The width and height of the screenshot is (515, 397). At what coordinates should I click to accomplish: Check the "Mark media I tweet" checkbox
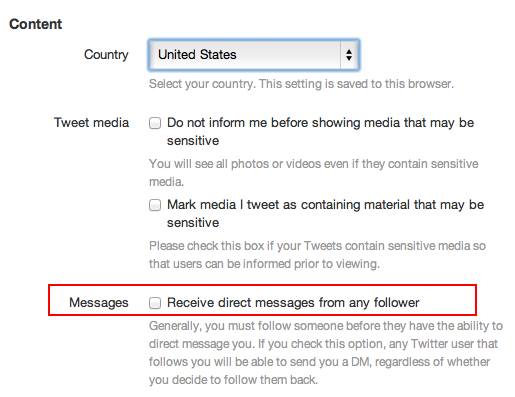(x=155, y=205)
